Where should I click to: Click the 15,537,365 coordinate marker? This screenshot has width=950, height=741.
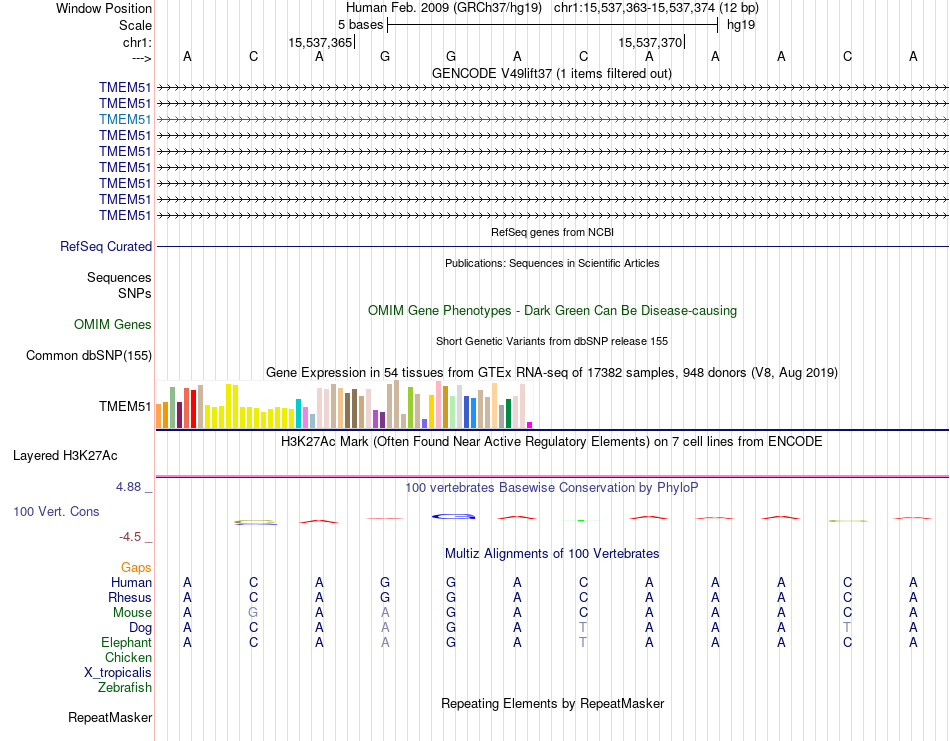[320, 42]
